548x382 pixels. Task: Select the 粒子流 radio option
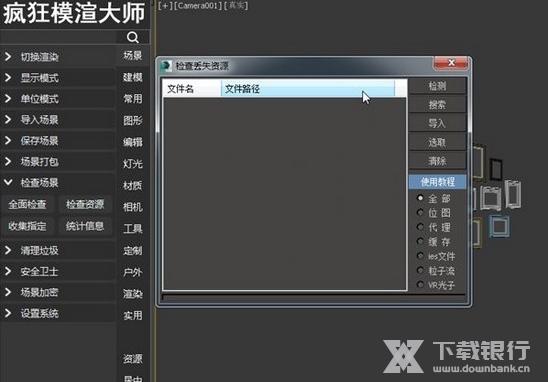[436, 271]
